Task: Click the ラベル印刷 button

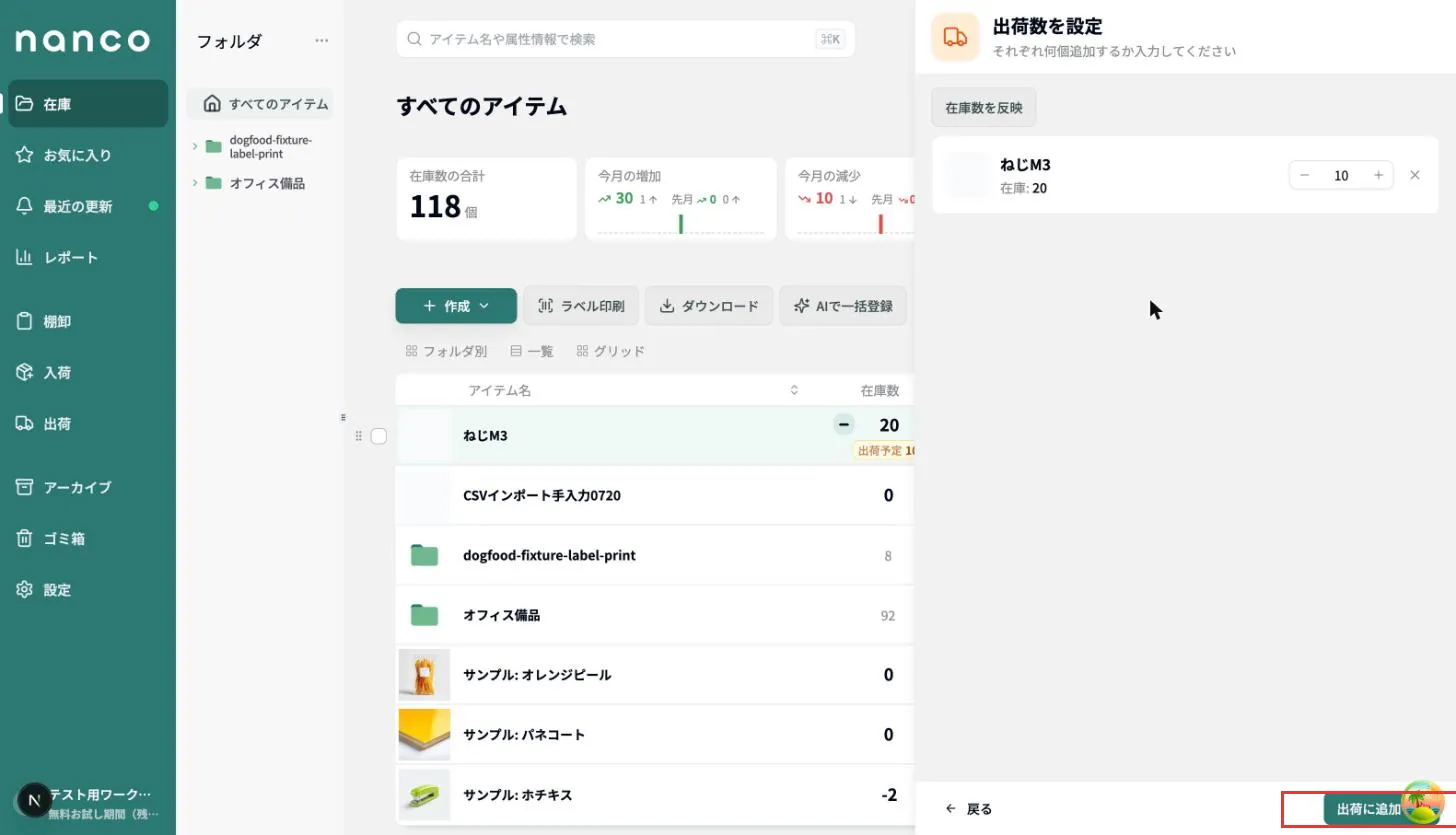Action: click(581, 306)
